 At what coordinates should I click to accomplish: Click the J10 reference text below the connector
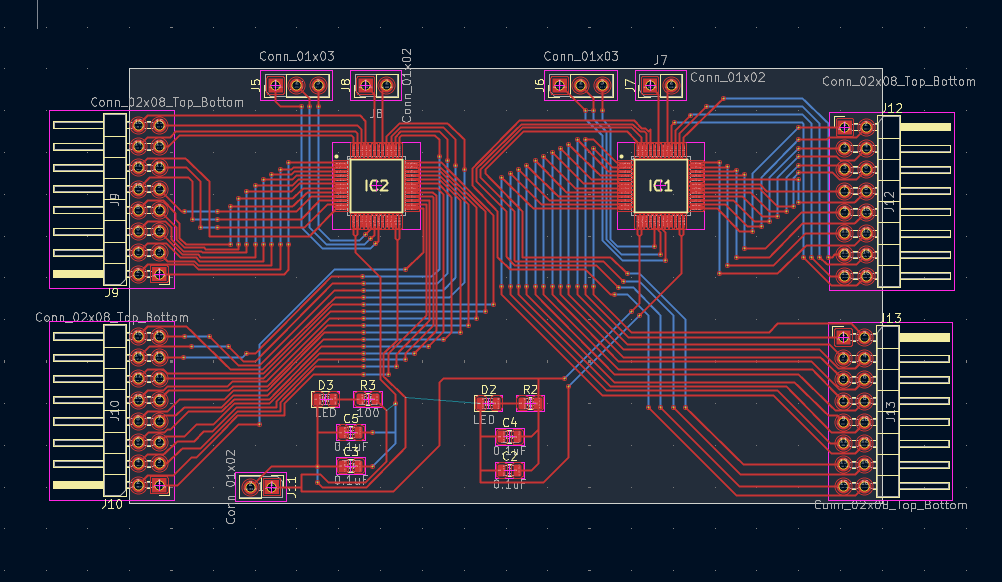tap(112, 505)
